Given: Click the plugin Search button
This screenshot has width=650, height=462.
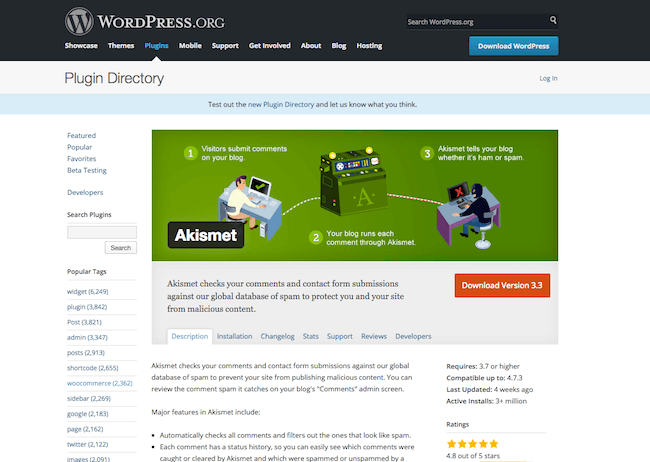Looking at the screenshot, I should [x=121, y=248].
